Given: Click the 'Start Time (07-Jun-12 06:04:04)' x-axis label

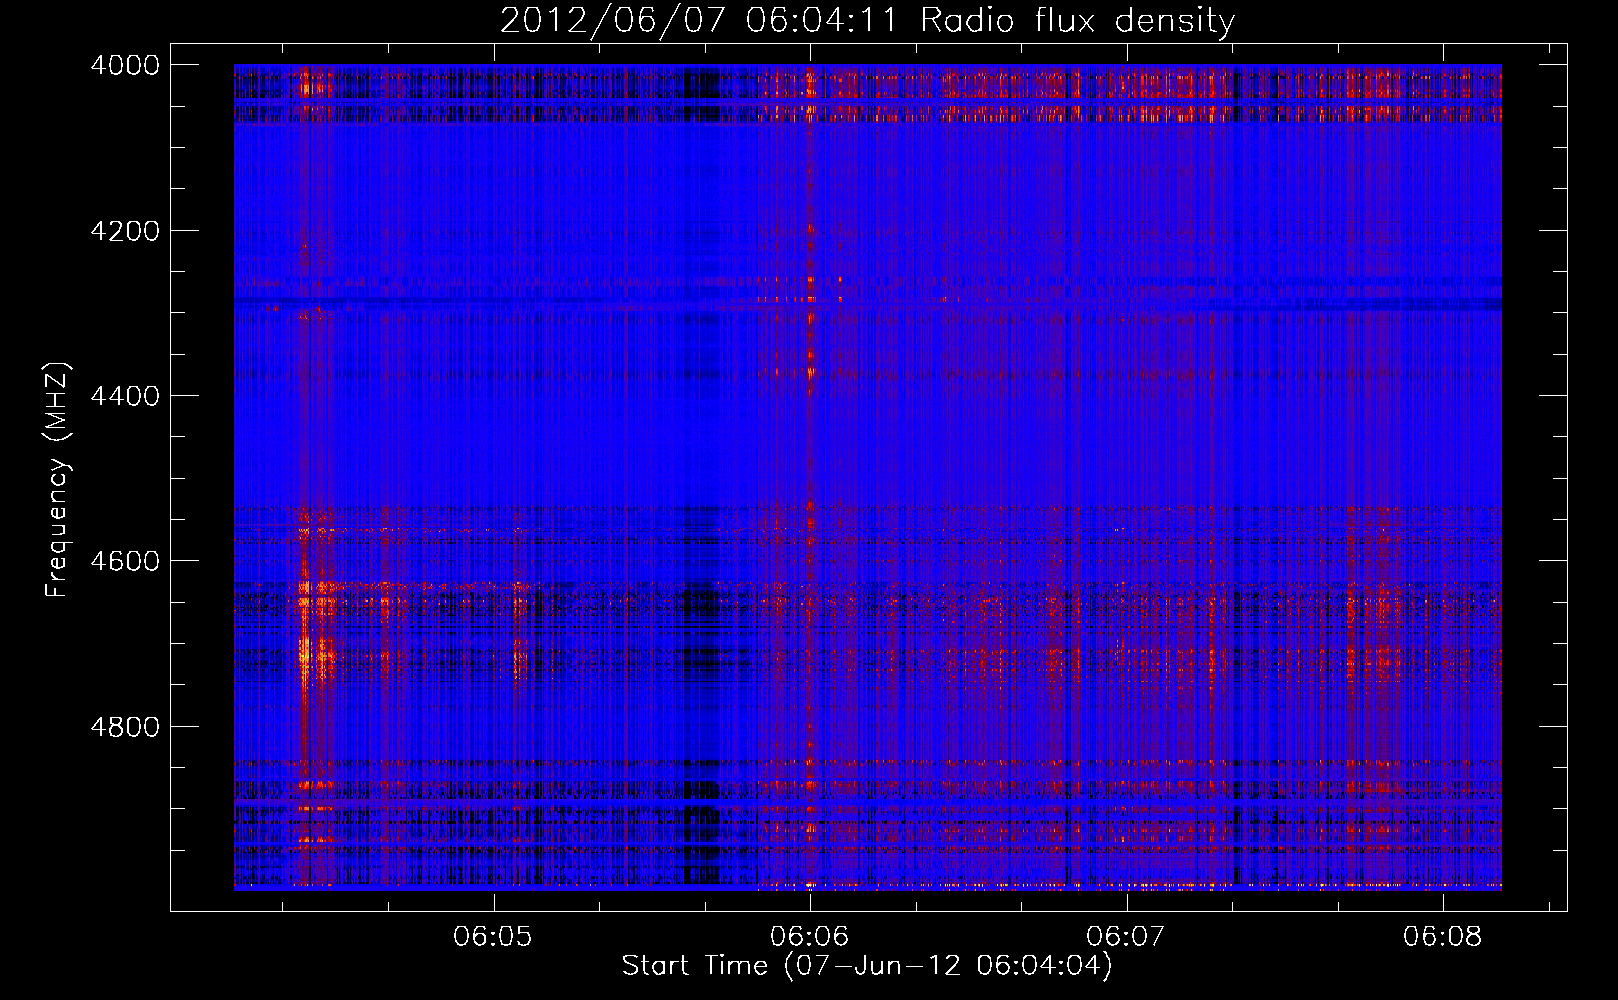Looking at the screenshot, I should [x=867, y=966].
